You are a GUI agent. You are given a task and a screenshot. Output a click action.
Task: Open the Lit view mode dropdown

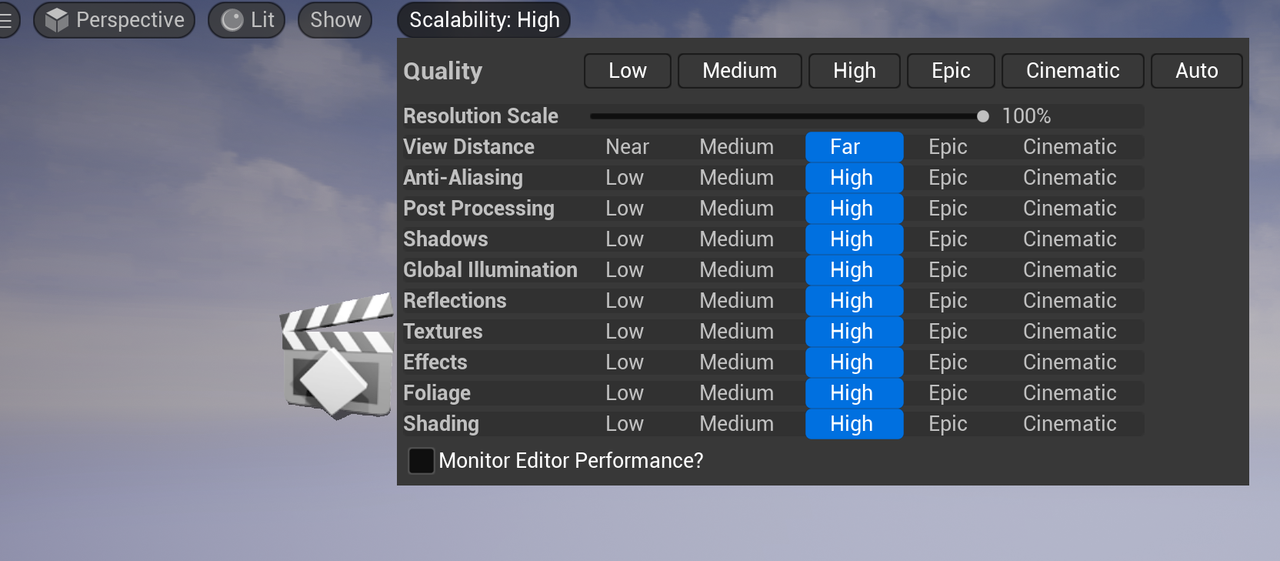[247, 20]
